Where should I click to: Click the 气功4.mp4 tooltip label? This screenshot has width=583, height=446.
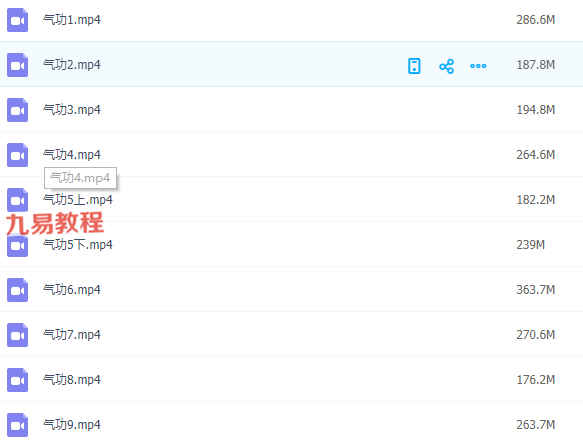80,178
